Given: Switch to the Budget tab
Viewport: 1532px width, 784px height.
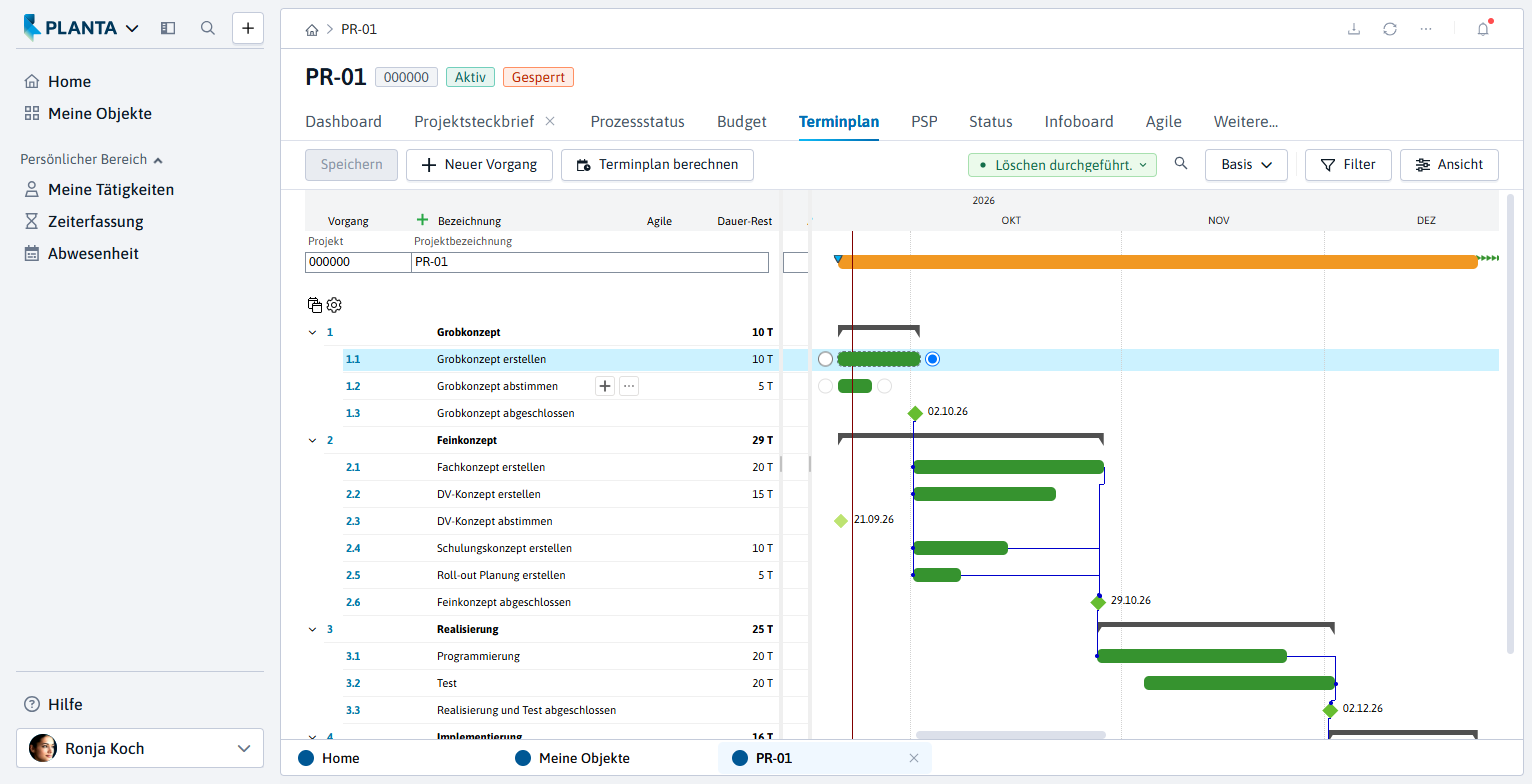Looking at the screenshot, I should click(742, 122).
